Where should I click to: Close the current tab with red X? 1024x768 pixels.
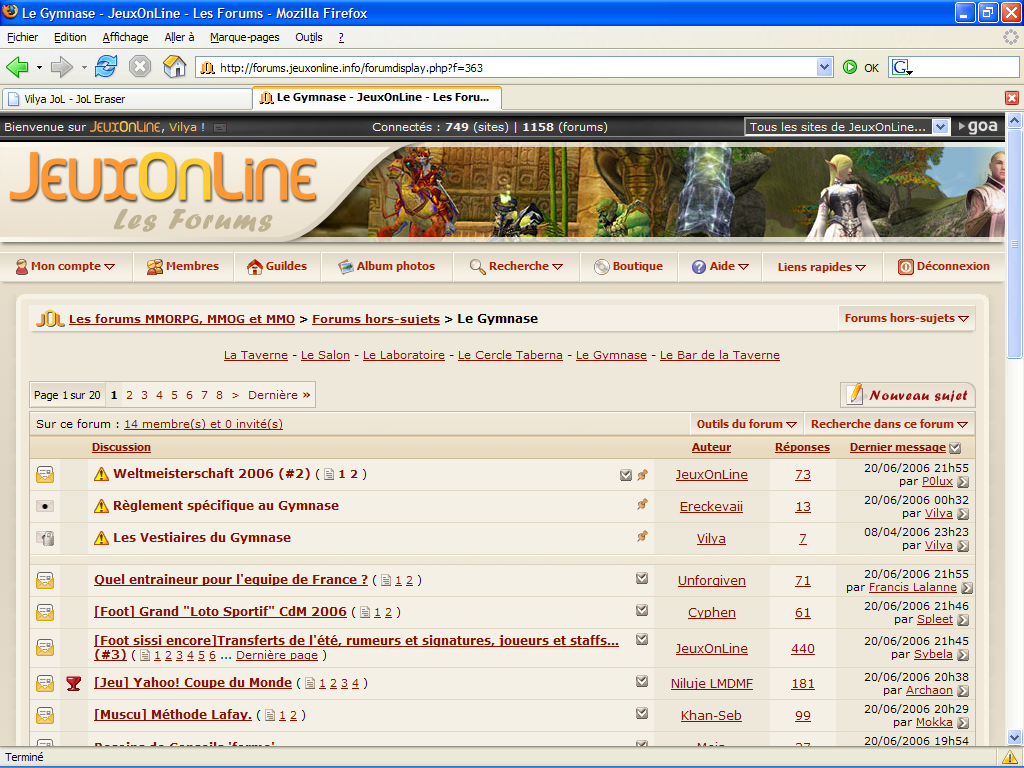[x=1012, y=98]
